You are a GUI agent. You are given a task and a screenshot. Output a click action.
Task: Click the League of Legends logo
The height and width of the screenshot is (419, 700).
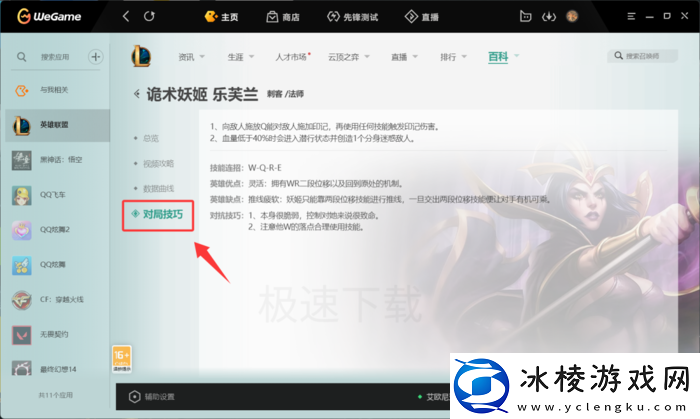tap(141, 56)
